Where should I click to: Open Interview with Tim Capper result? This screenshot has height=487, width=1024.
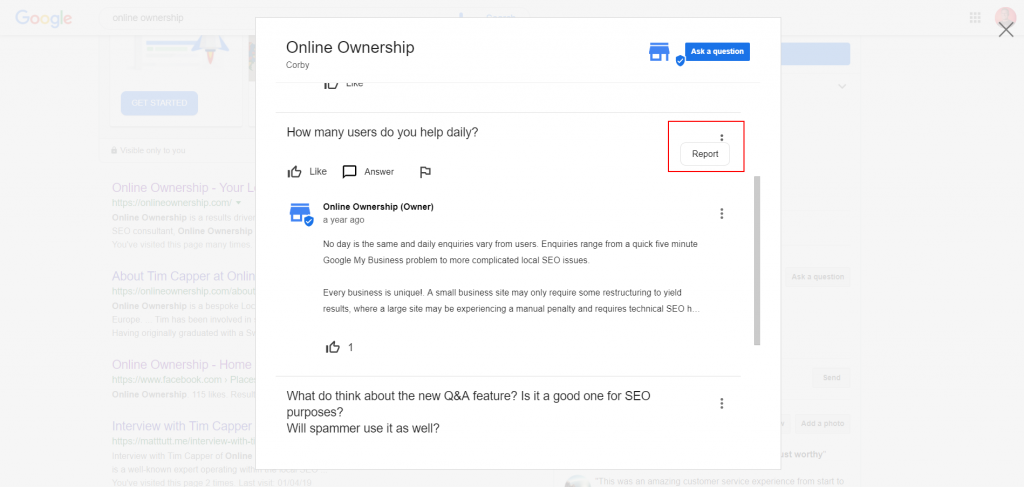pos(182,426)
